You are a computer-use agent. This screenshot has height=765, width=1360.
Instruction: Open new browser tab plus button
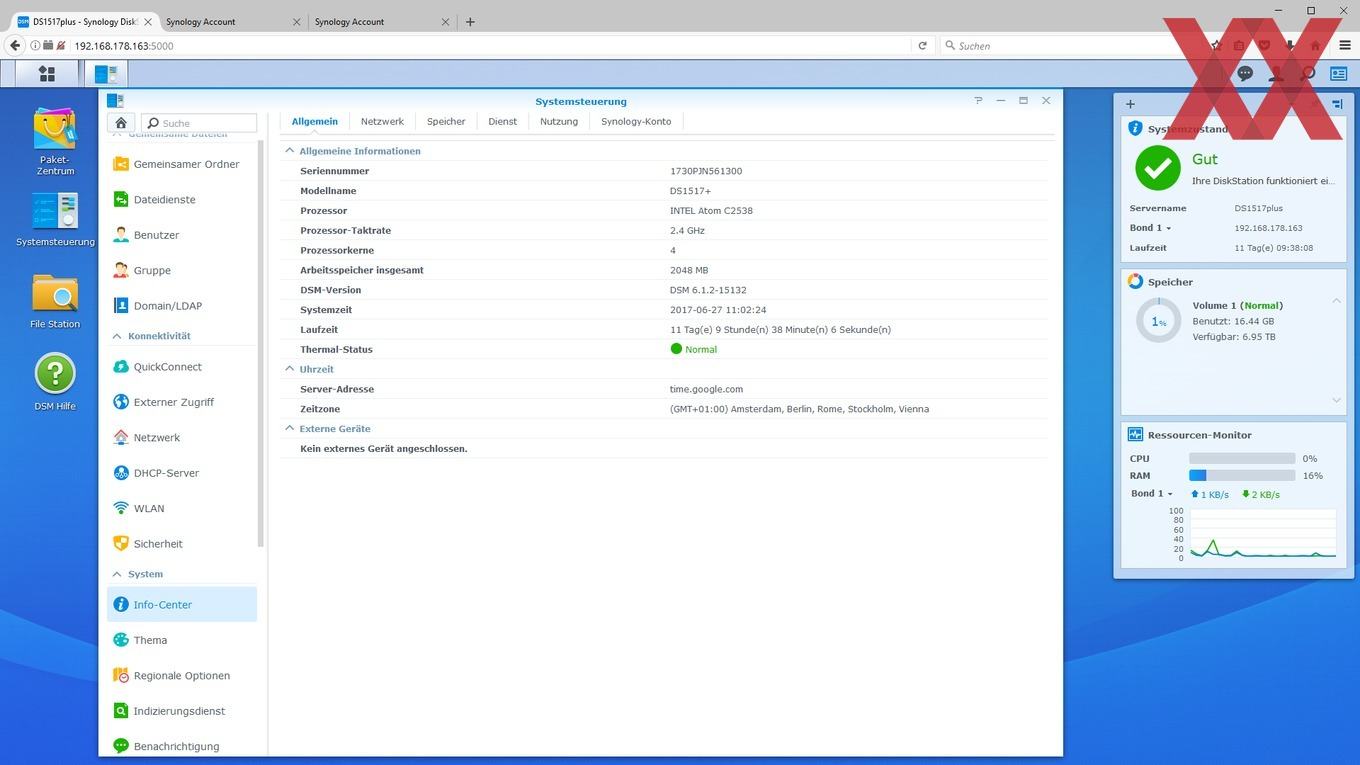coord(470,21)
